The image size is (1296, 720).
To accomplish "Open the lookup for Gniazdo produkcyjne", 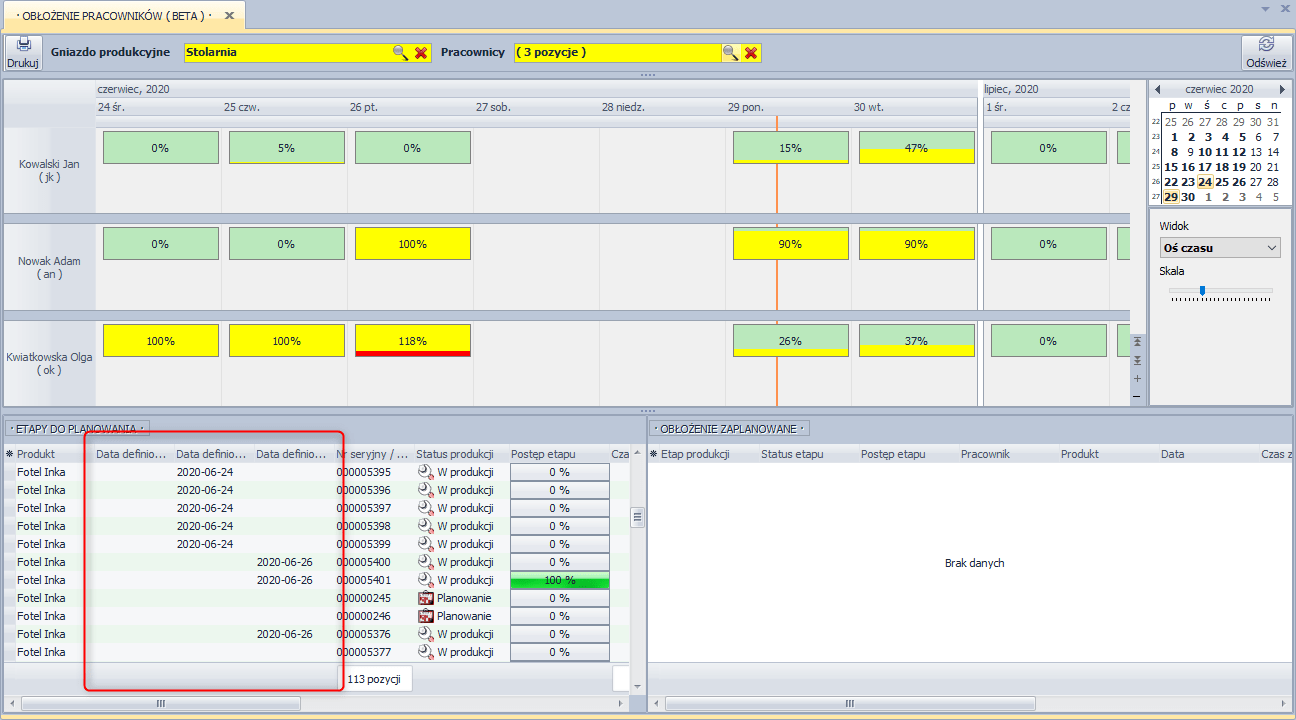I will point(400,52).
